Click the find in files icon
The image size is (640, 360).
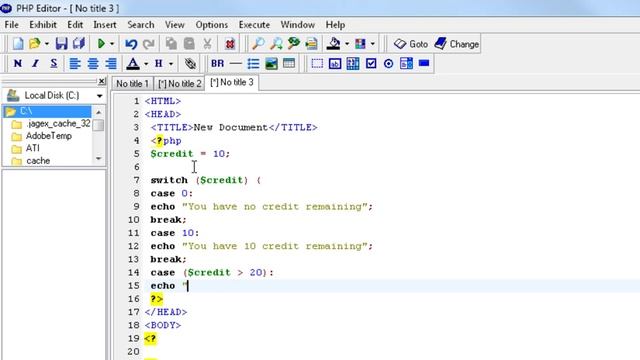pyautogui.click(x=311, y=43)
